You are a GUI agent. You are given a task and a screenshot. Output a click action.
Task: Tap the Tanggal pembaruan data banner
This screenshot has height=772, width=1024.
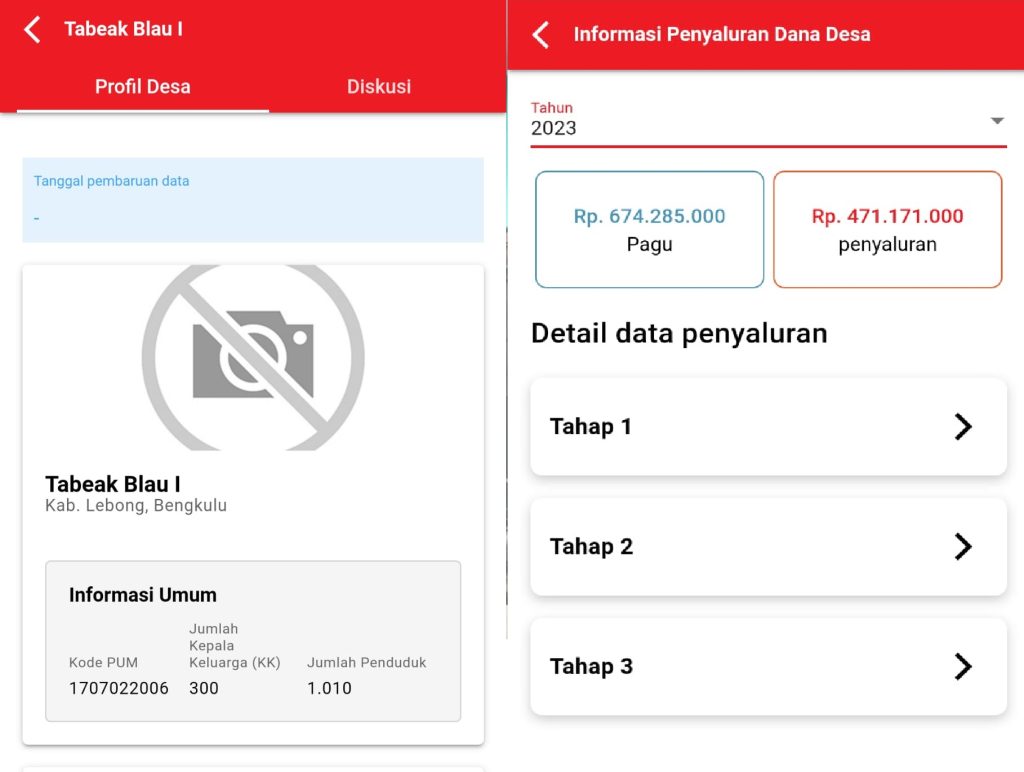(x=253, y=199)
